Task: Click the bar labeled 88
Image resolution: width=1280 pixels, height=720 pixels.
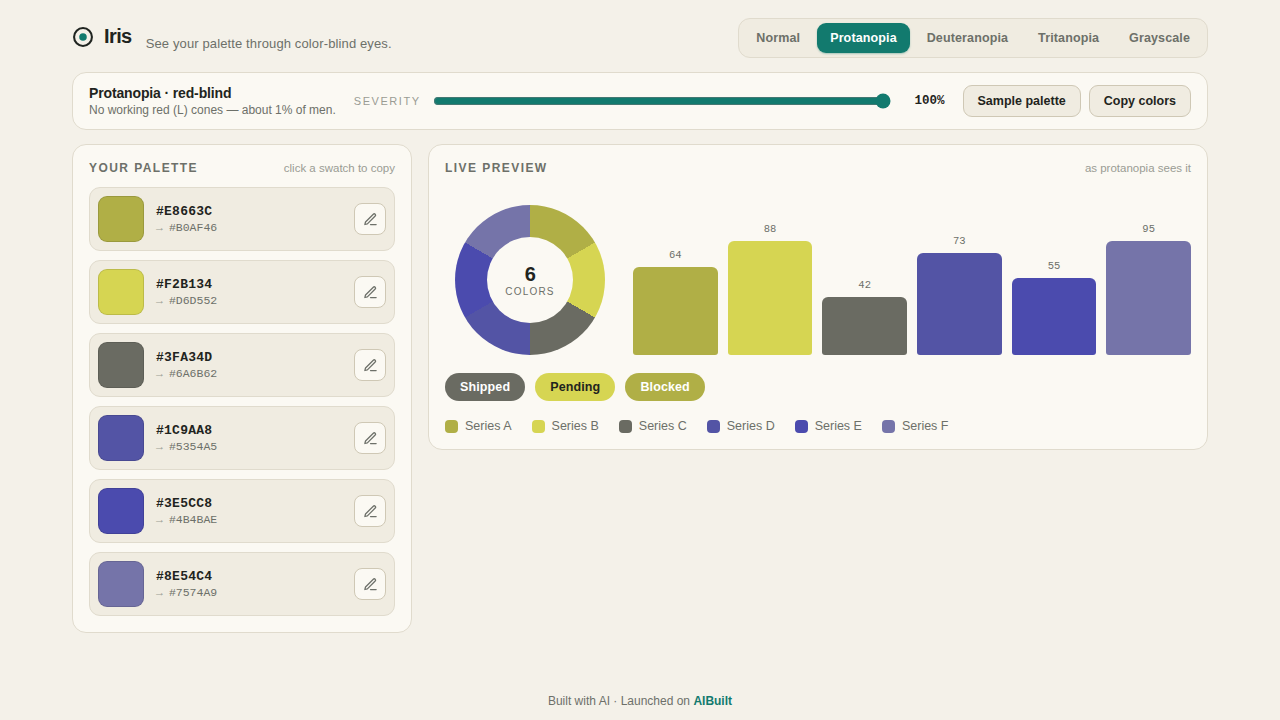Action: (770, 298)
